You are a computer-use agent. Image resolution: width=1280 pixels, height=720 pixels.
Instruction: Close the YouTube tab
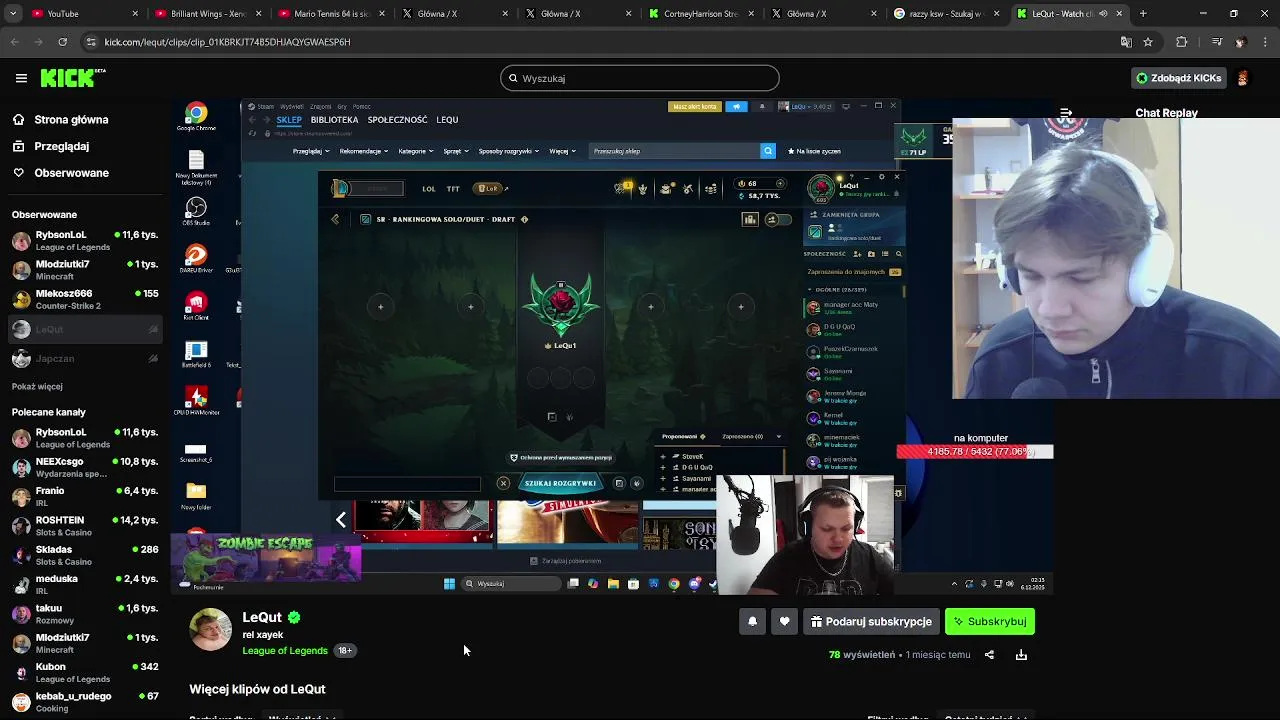coord(135,14)
